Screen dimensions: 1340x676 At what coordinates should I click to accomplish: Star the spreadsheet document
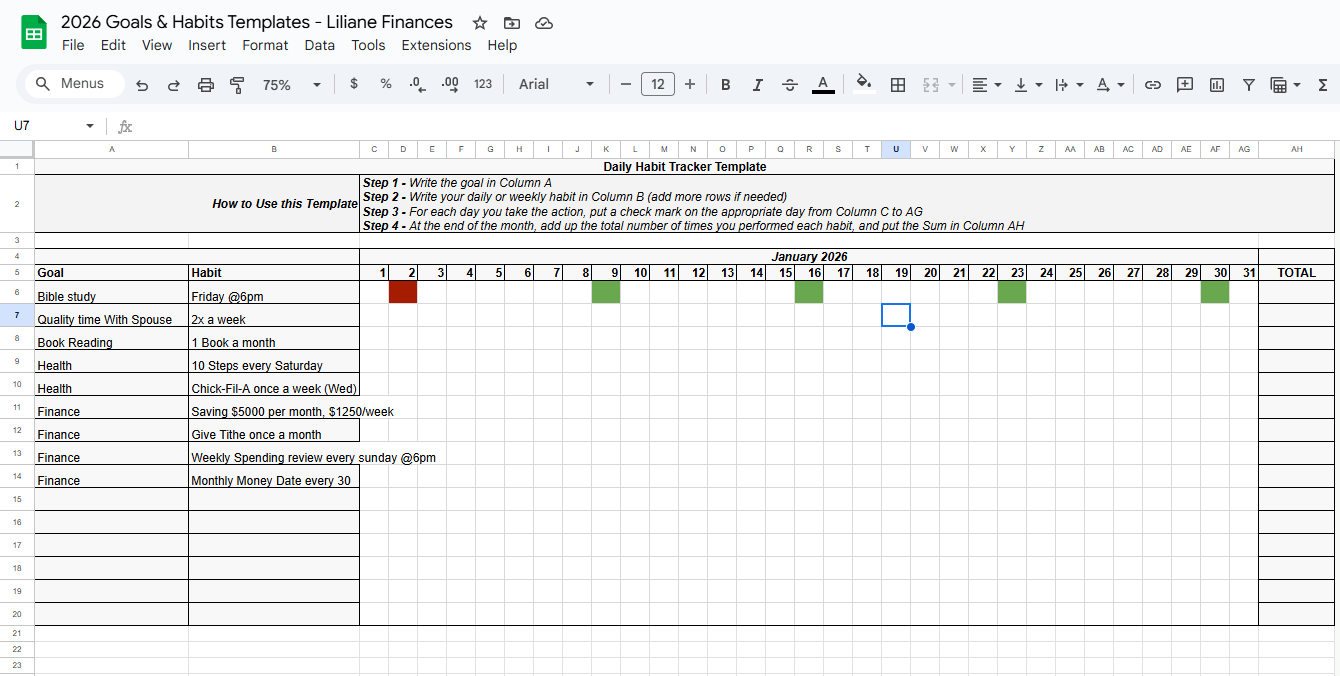(479, 22)
